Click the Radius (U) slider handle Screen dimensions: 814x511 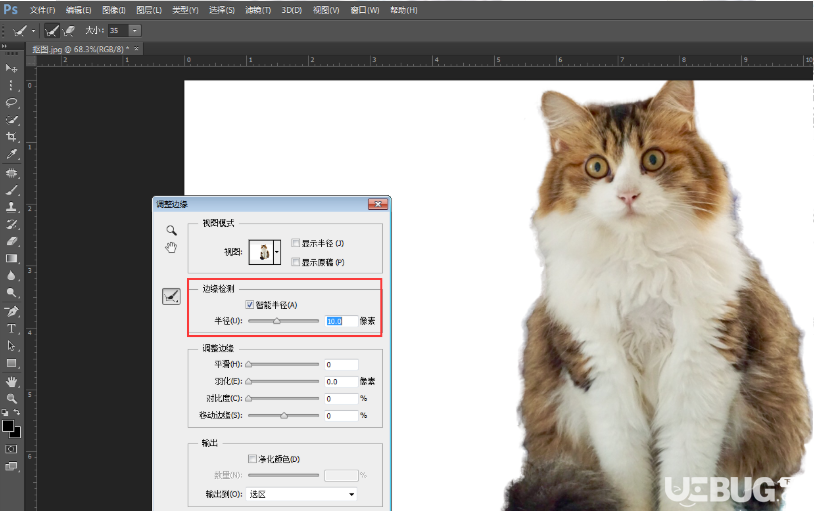pos(277,321)
